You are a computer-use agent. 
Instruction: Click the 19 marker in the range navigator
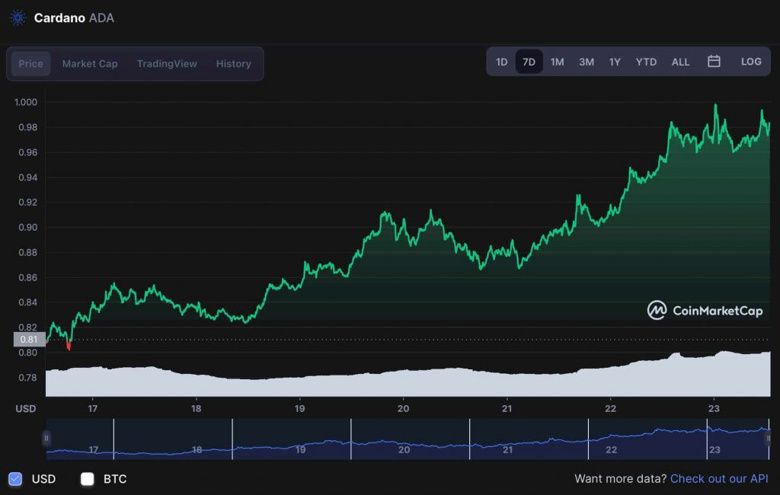(x=300, y=450)
